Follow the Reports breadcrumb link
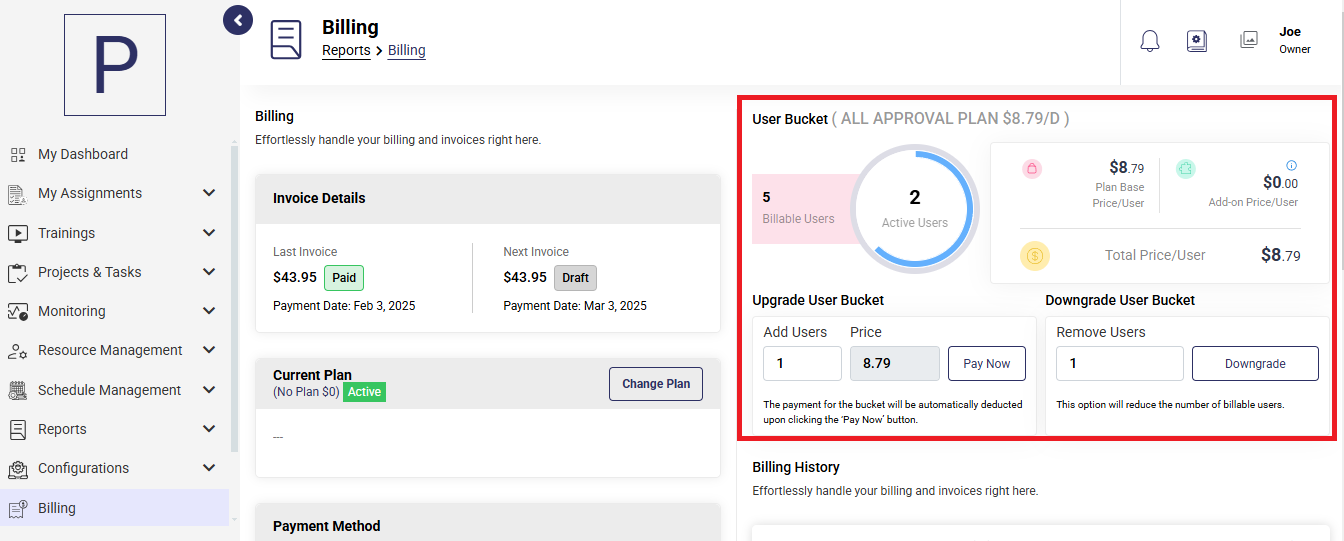This screenshot has height=541, width=1344. (346, 50)
